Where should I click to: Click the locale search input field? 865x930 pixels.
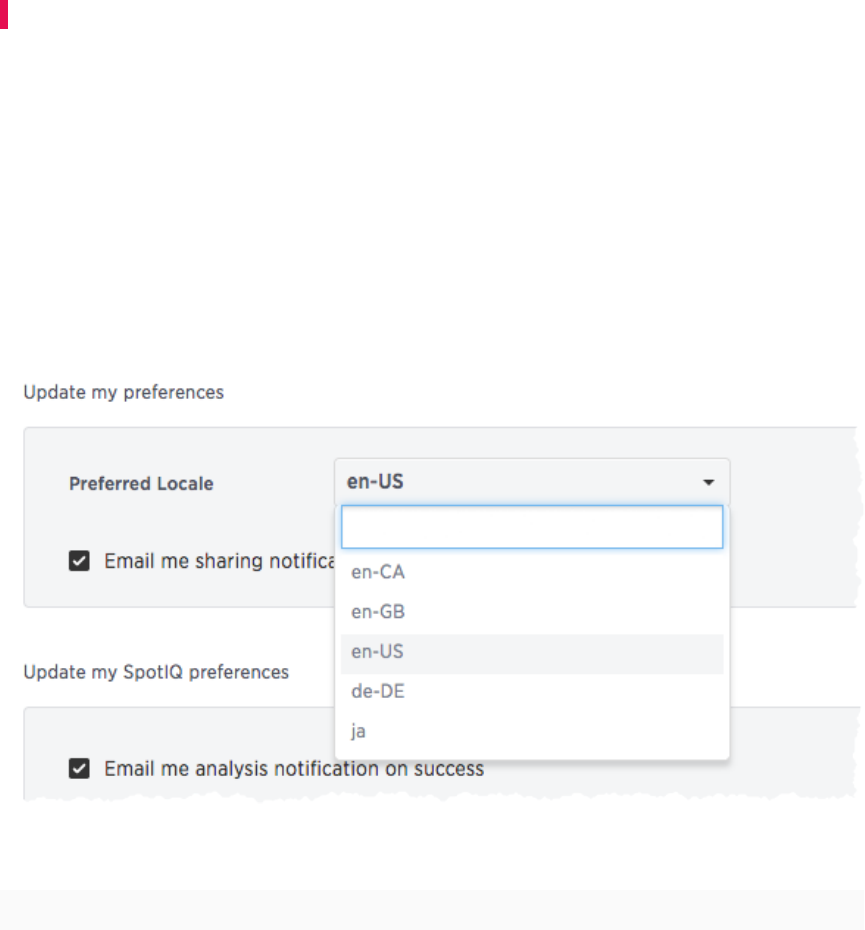(531, 527)
